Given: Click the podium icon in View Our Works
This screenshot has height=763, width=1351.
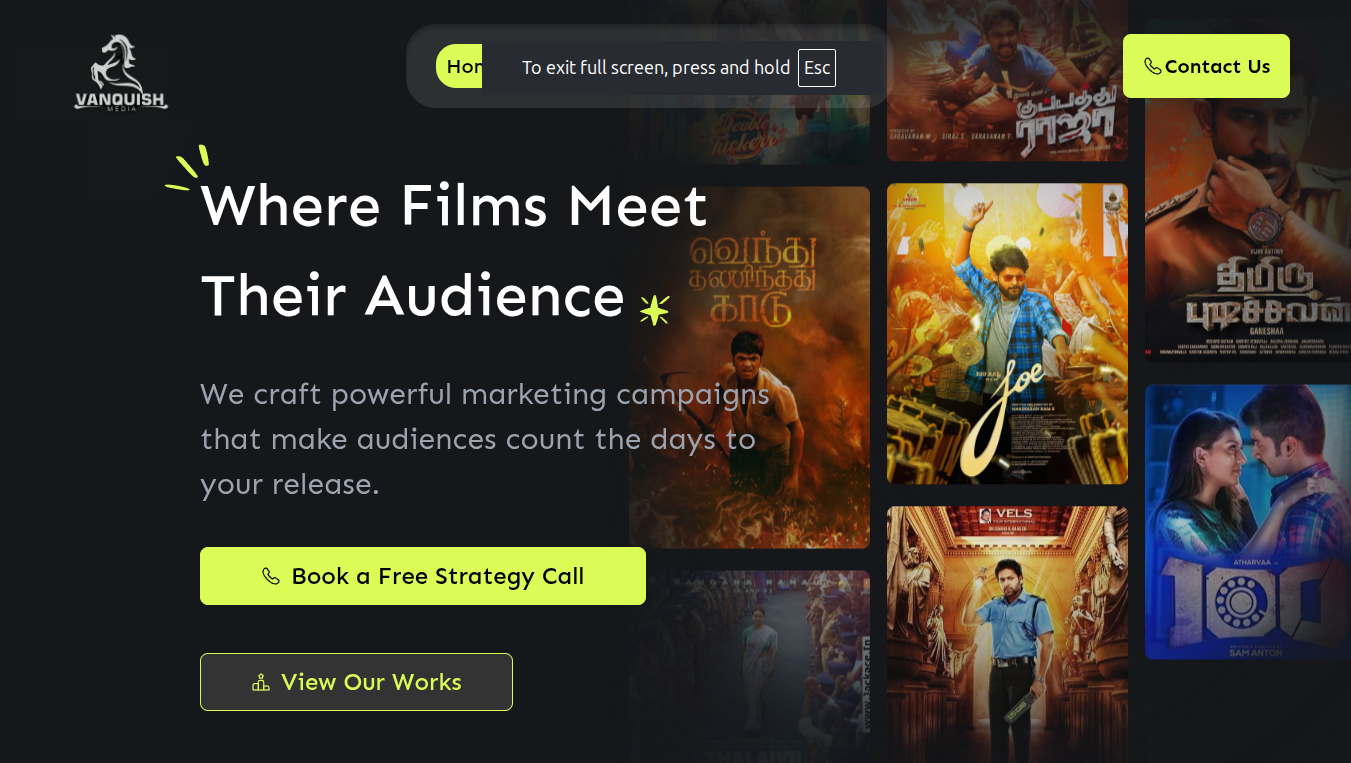Looking at the screenshot, I should 261,683.
